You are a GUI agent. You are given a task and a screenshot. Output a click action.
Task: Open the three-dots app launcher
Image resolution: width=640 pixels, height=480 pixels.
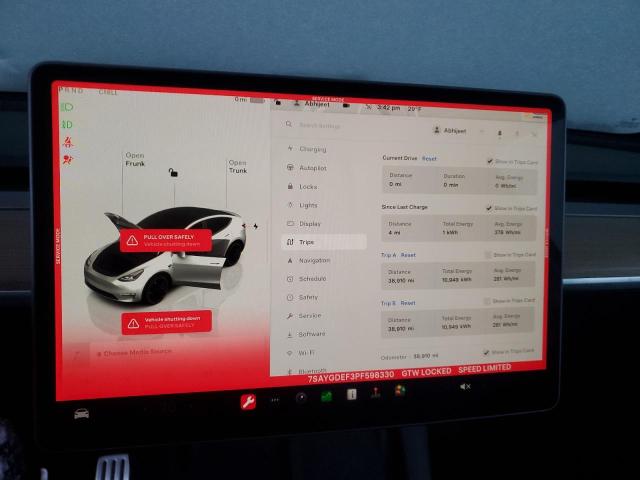[276, 400]
